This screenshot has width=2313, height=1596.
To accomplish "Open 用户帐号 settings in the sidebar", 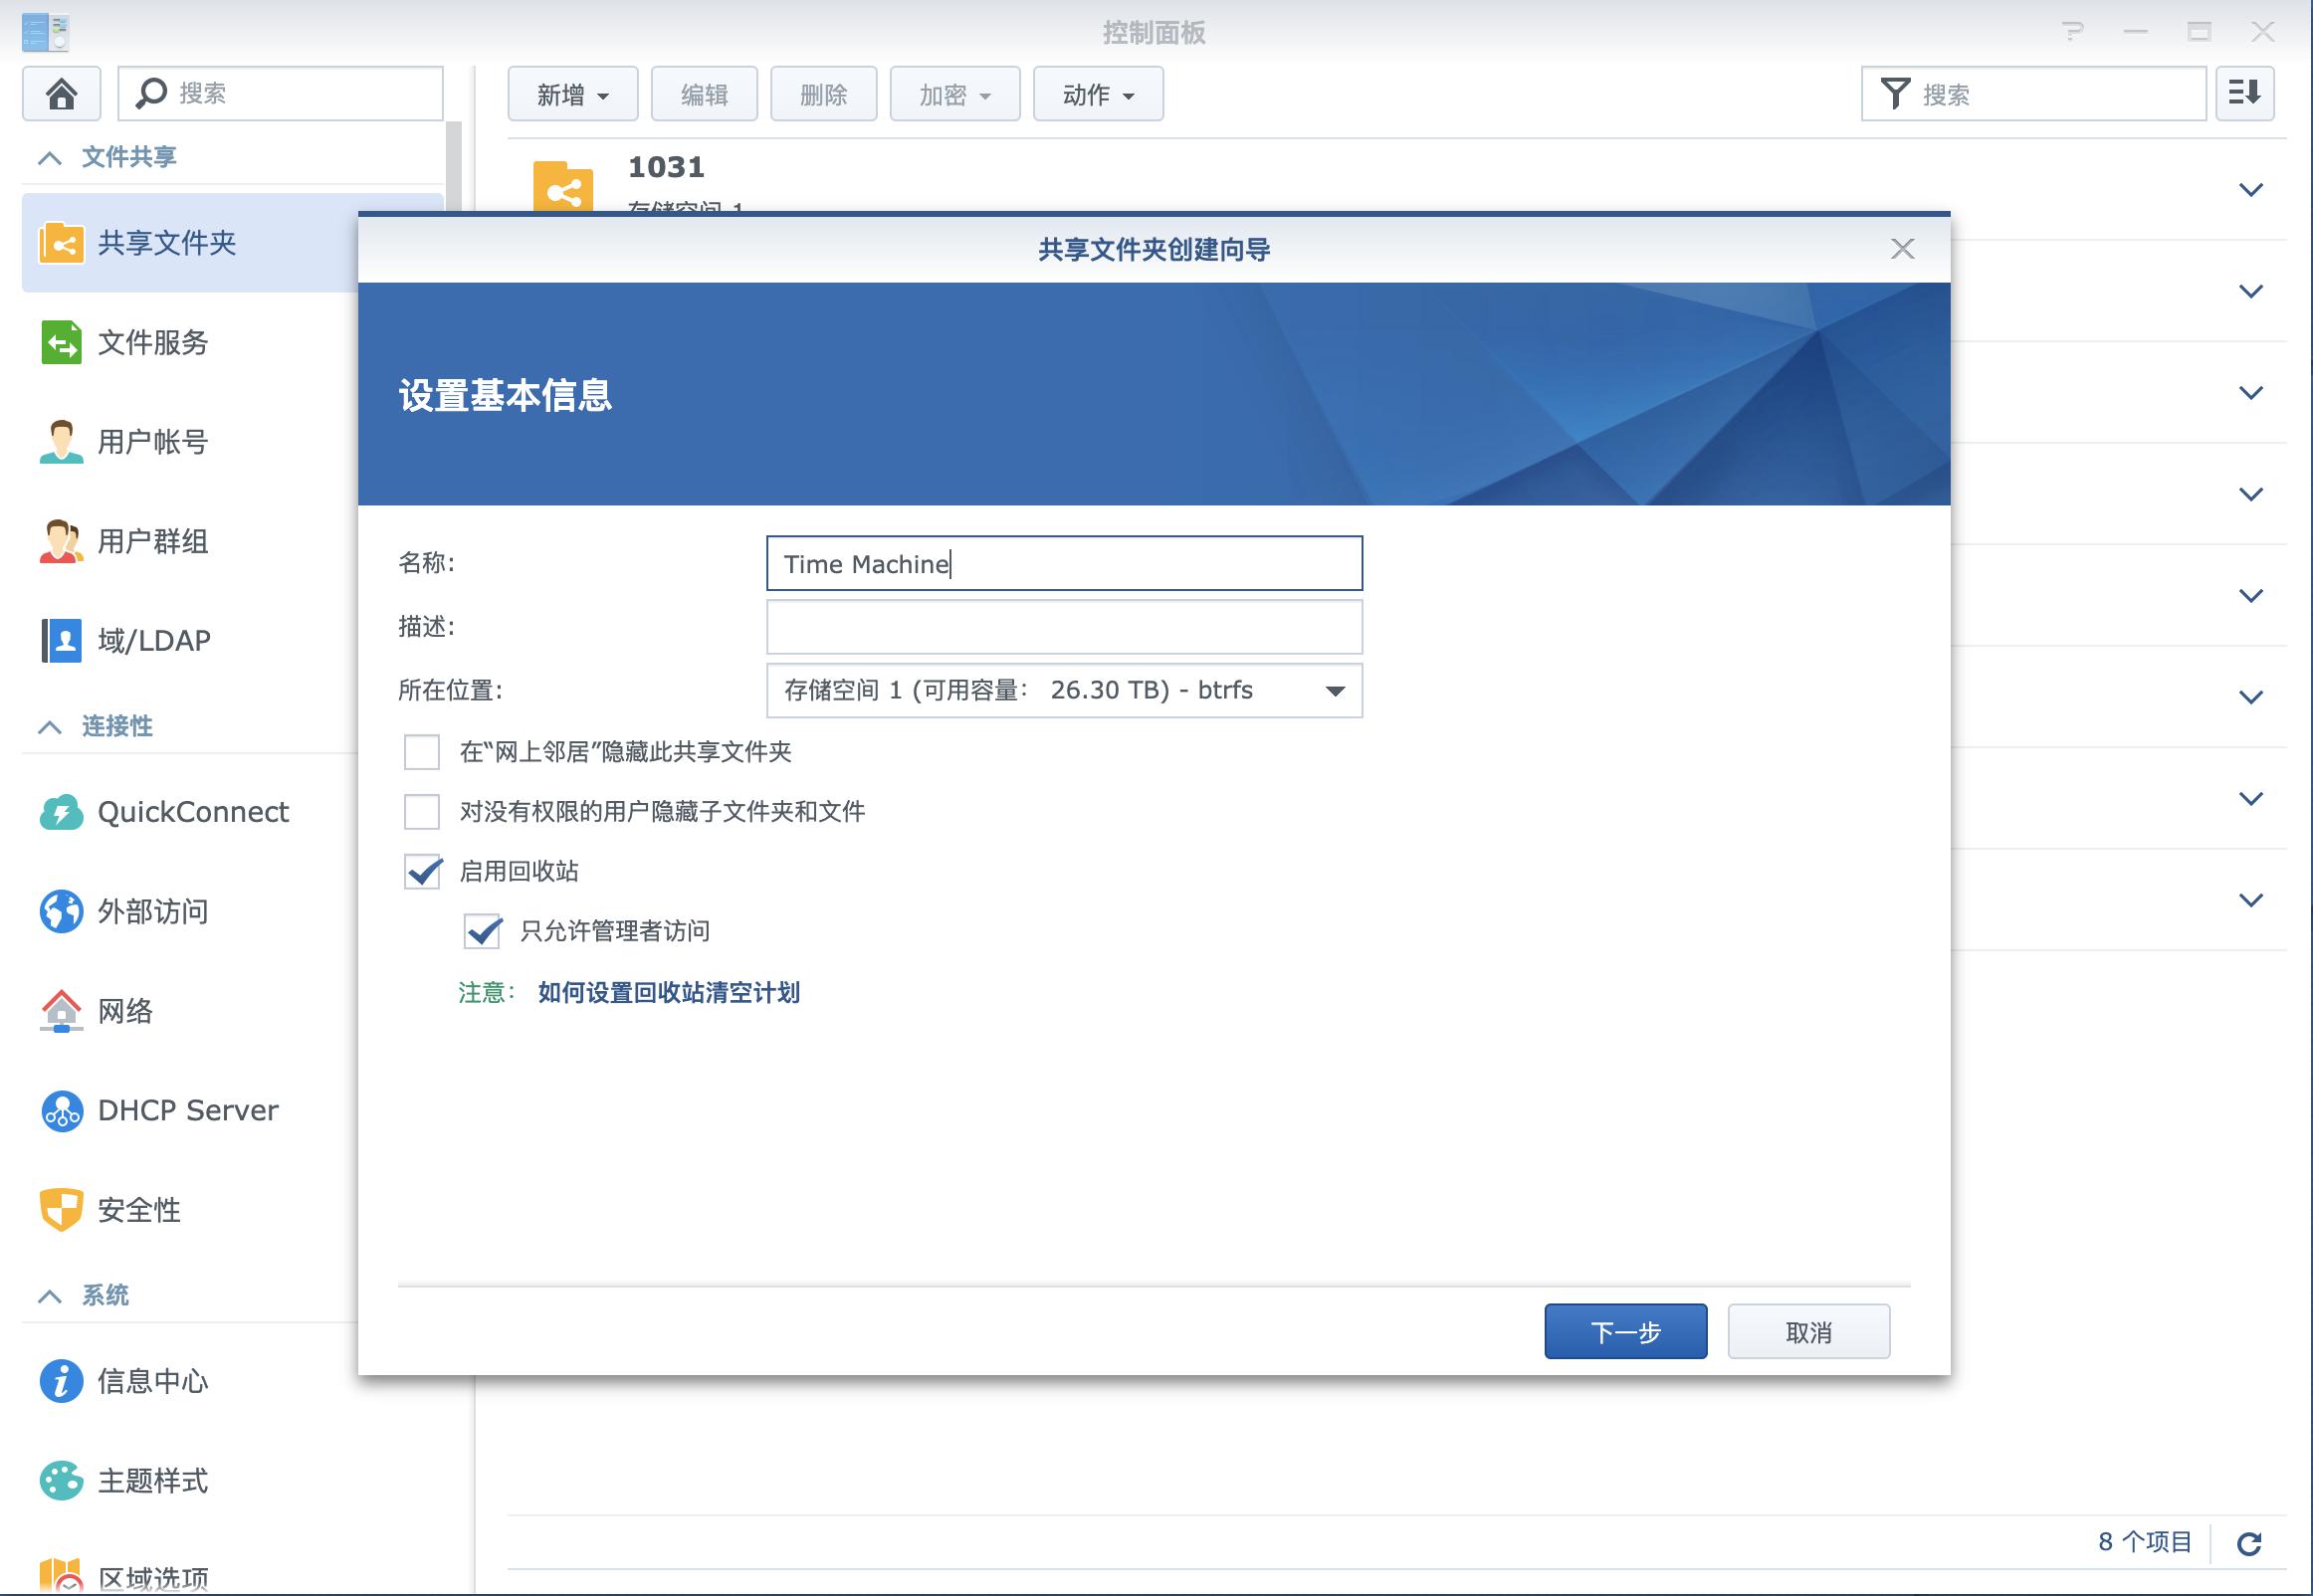I will 60,441.
